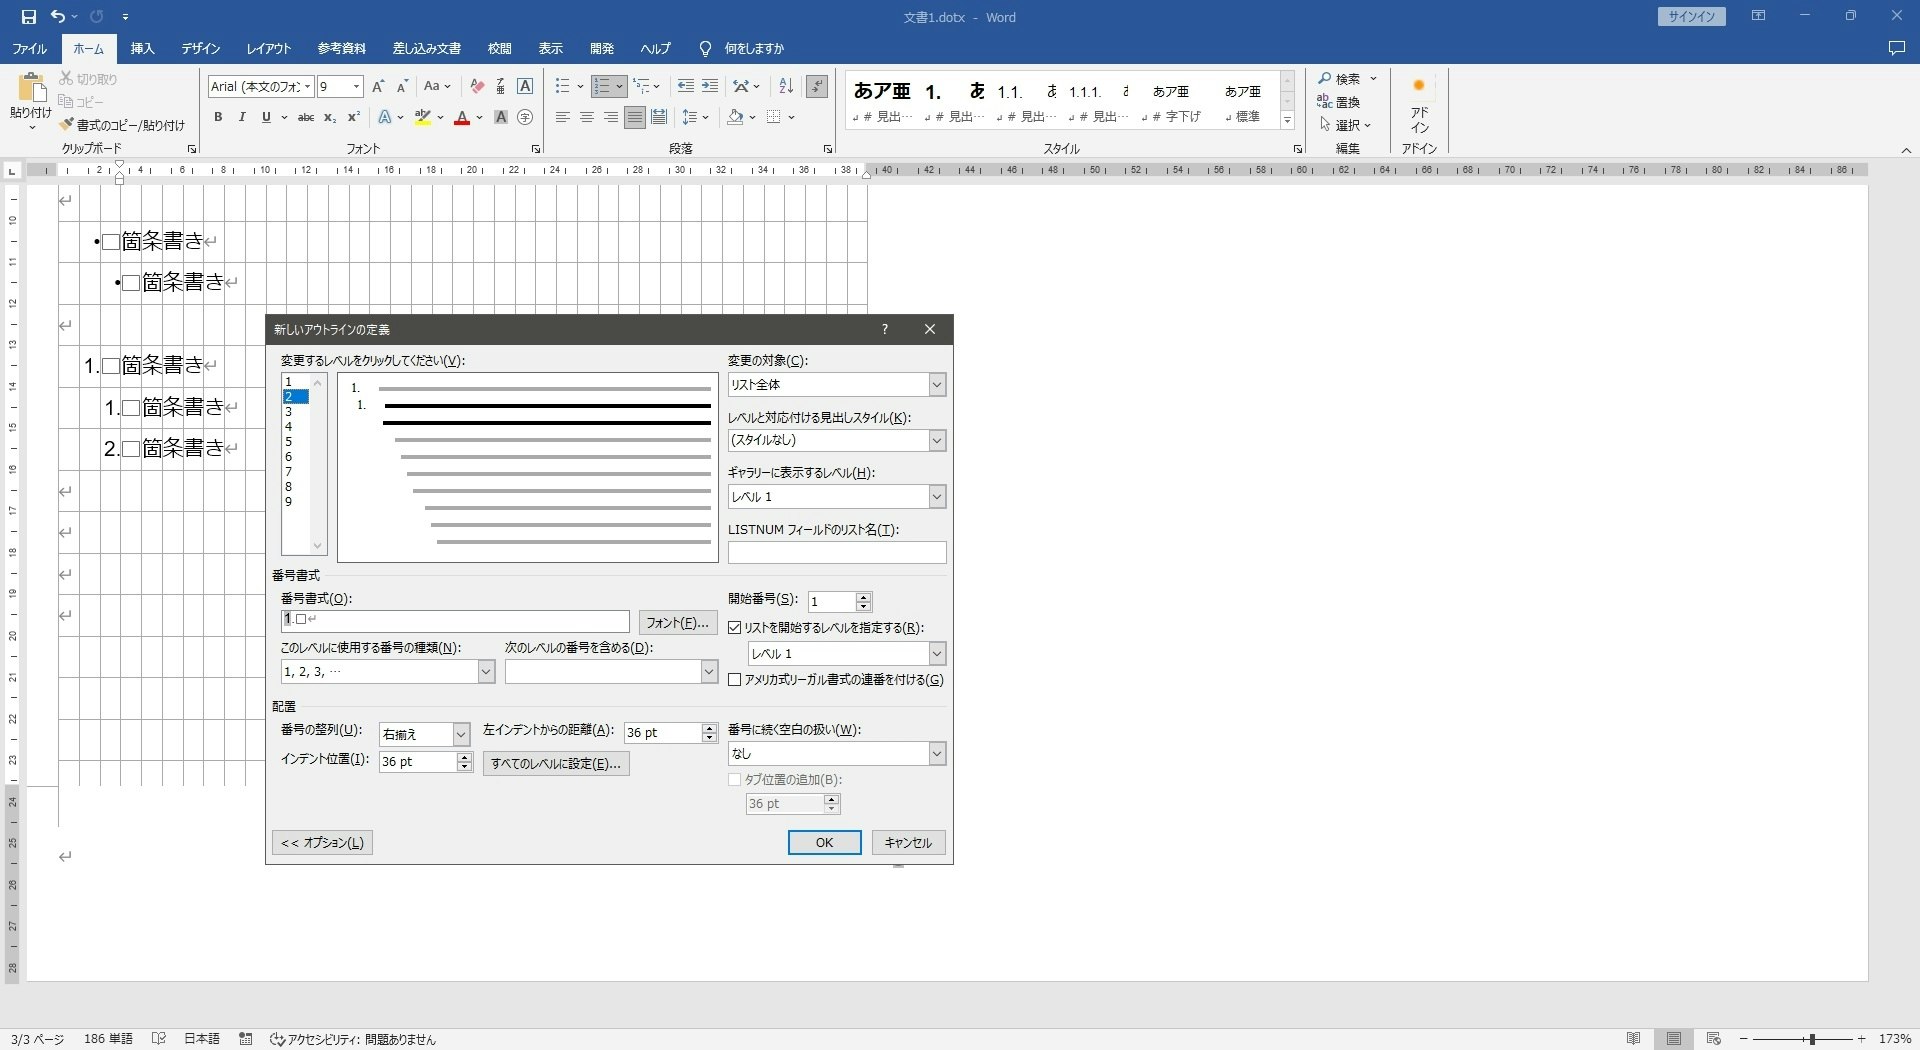
Task: Click the LISTNUM フィールドのリスト名 text field
Action: 837,553
